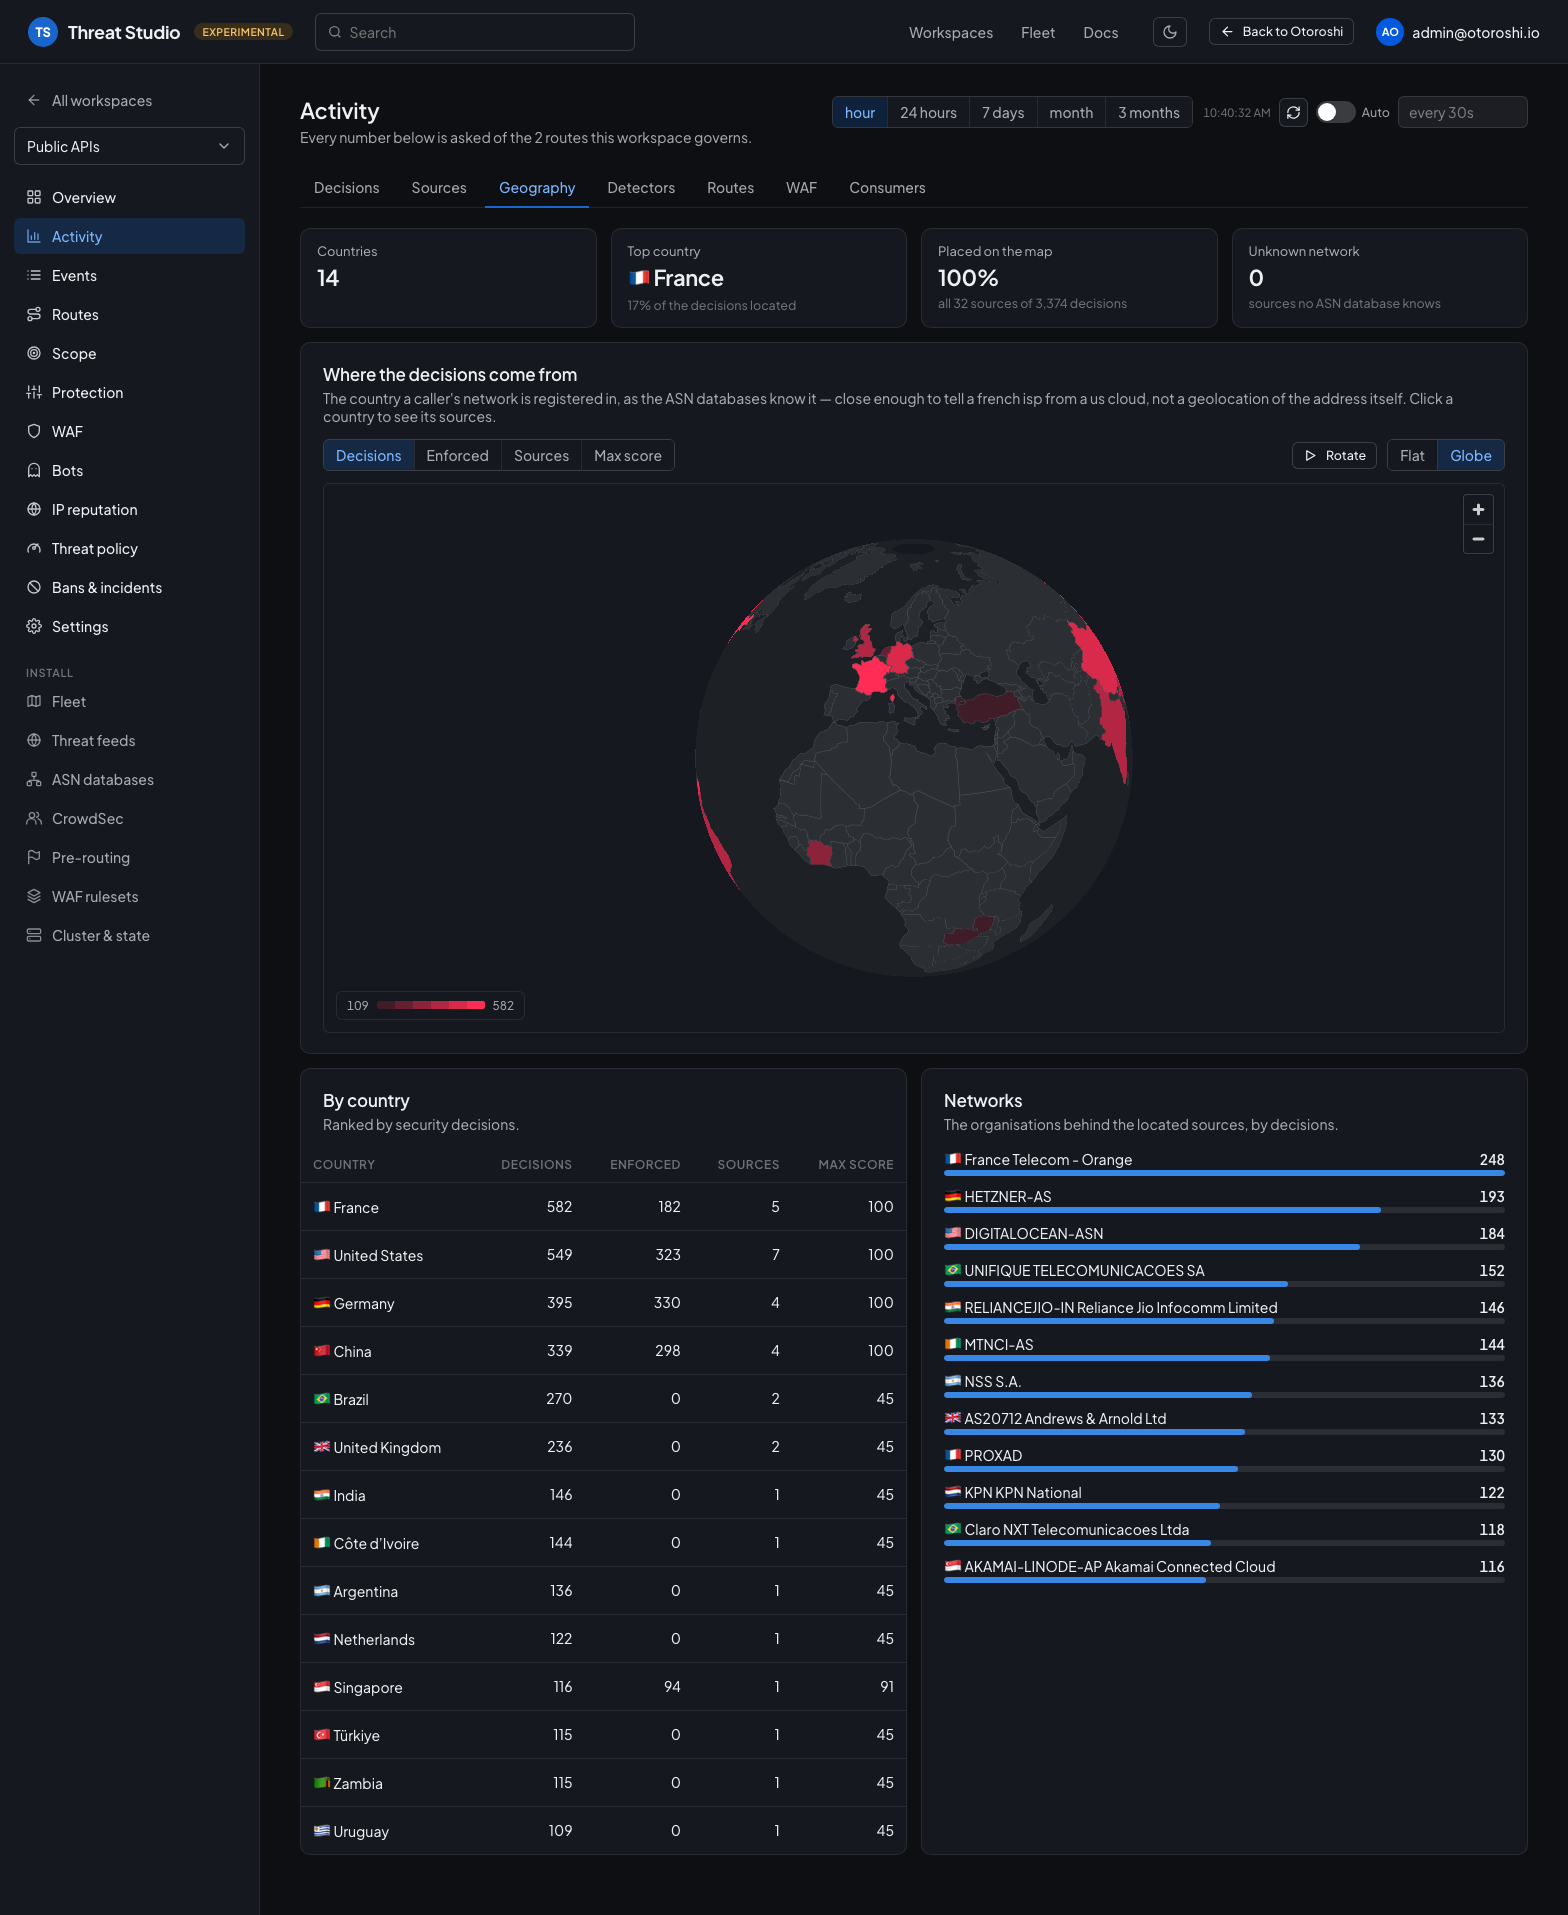Click the Events list icon in sidebar
The image size is (1568, 1915).
click(34, 276)
